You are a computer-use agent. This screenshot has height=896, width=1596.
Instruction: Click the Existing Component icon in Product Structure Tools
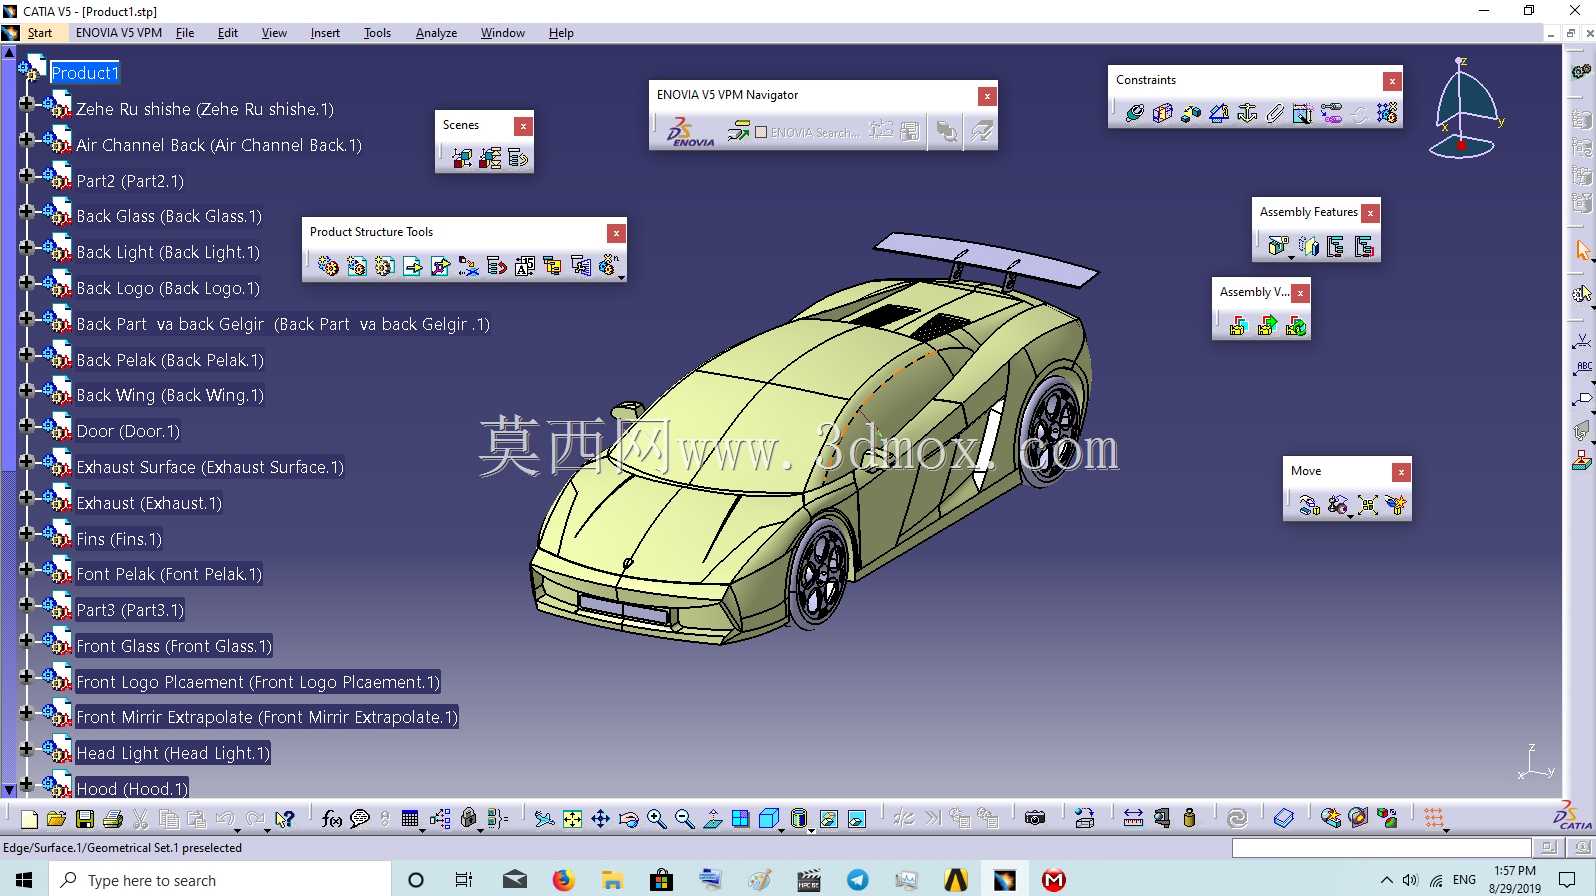tap(412, 265)
